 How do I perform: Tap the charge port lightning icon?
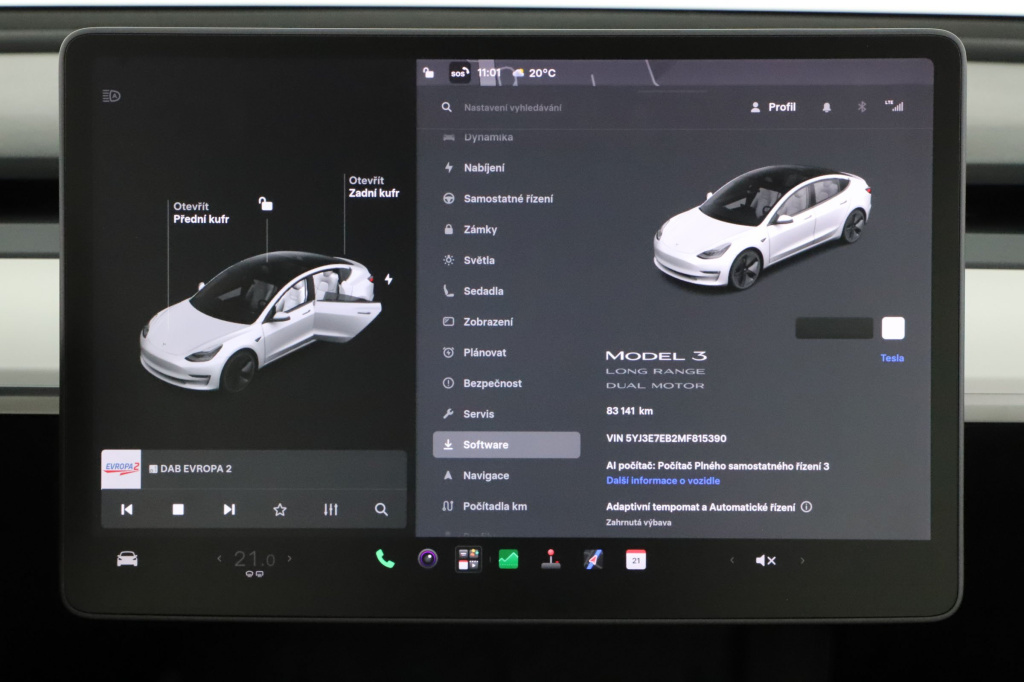click(389, 280)
